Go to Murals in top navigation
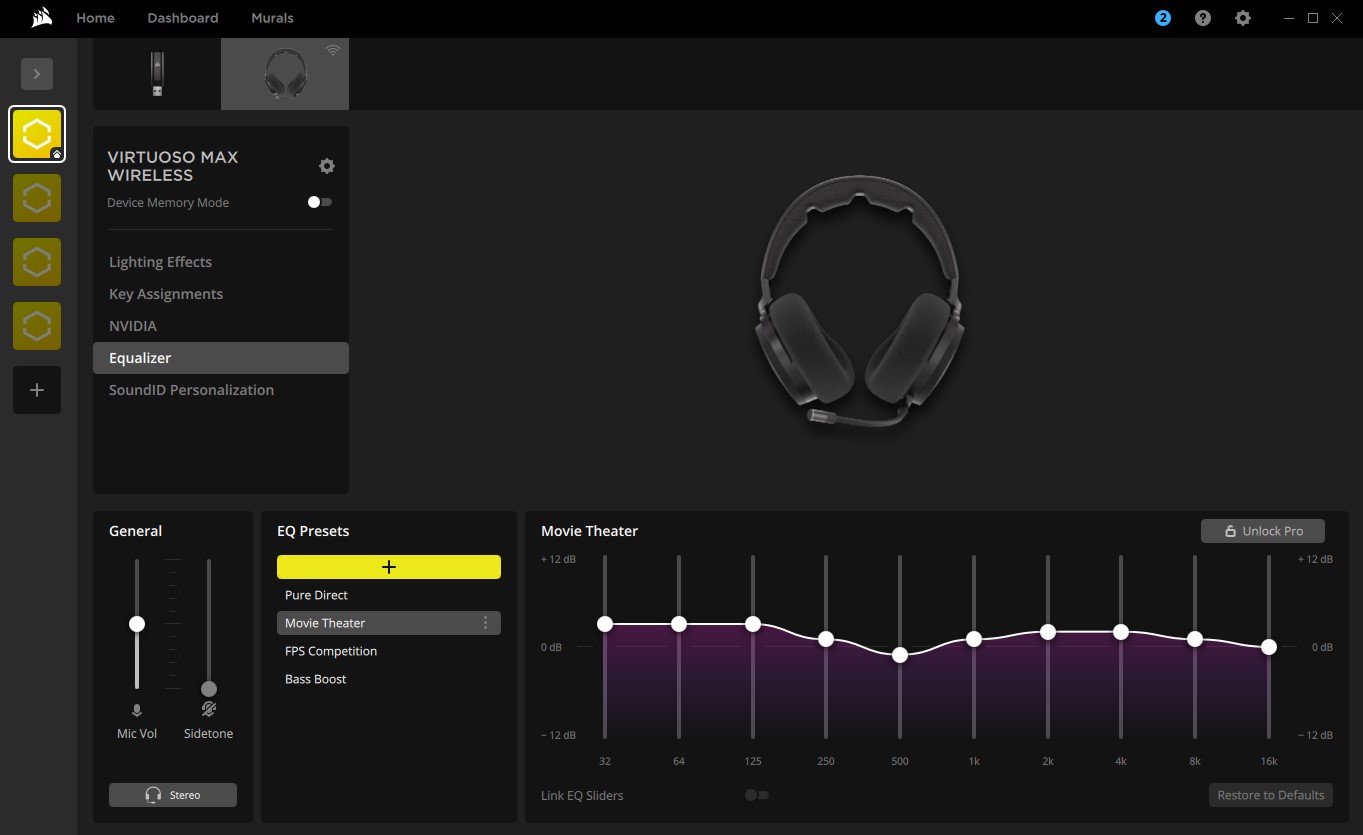The width and height of the screenshot is (1363, 835). click(x=272, y=18)
